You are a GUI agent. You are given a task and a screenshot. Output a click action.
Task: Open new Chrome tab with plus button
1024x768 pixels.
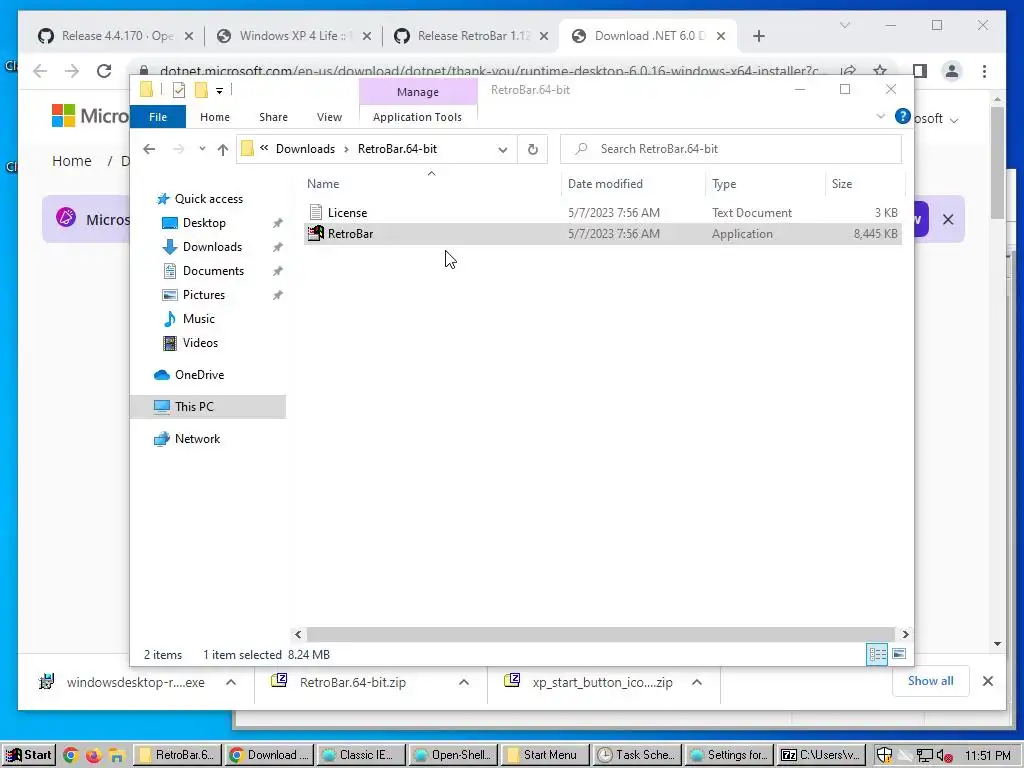(758, 36)
